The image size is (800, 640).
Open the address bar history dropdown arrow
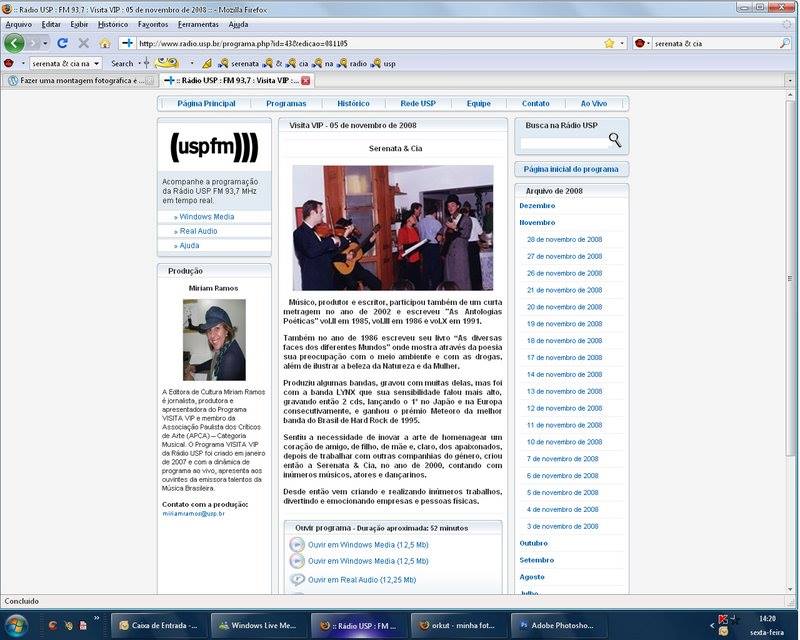click(x=622, y=43)
